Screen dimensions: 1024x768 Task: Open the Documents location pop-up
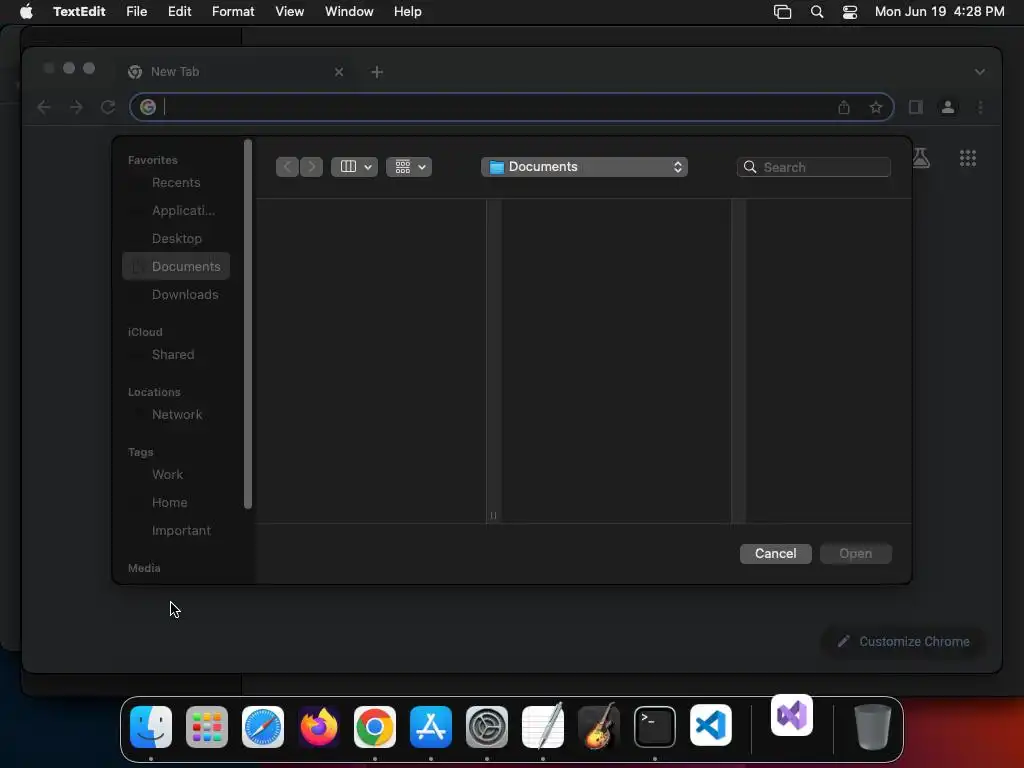tap(584, 167)
